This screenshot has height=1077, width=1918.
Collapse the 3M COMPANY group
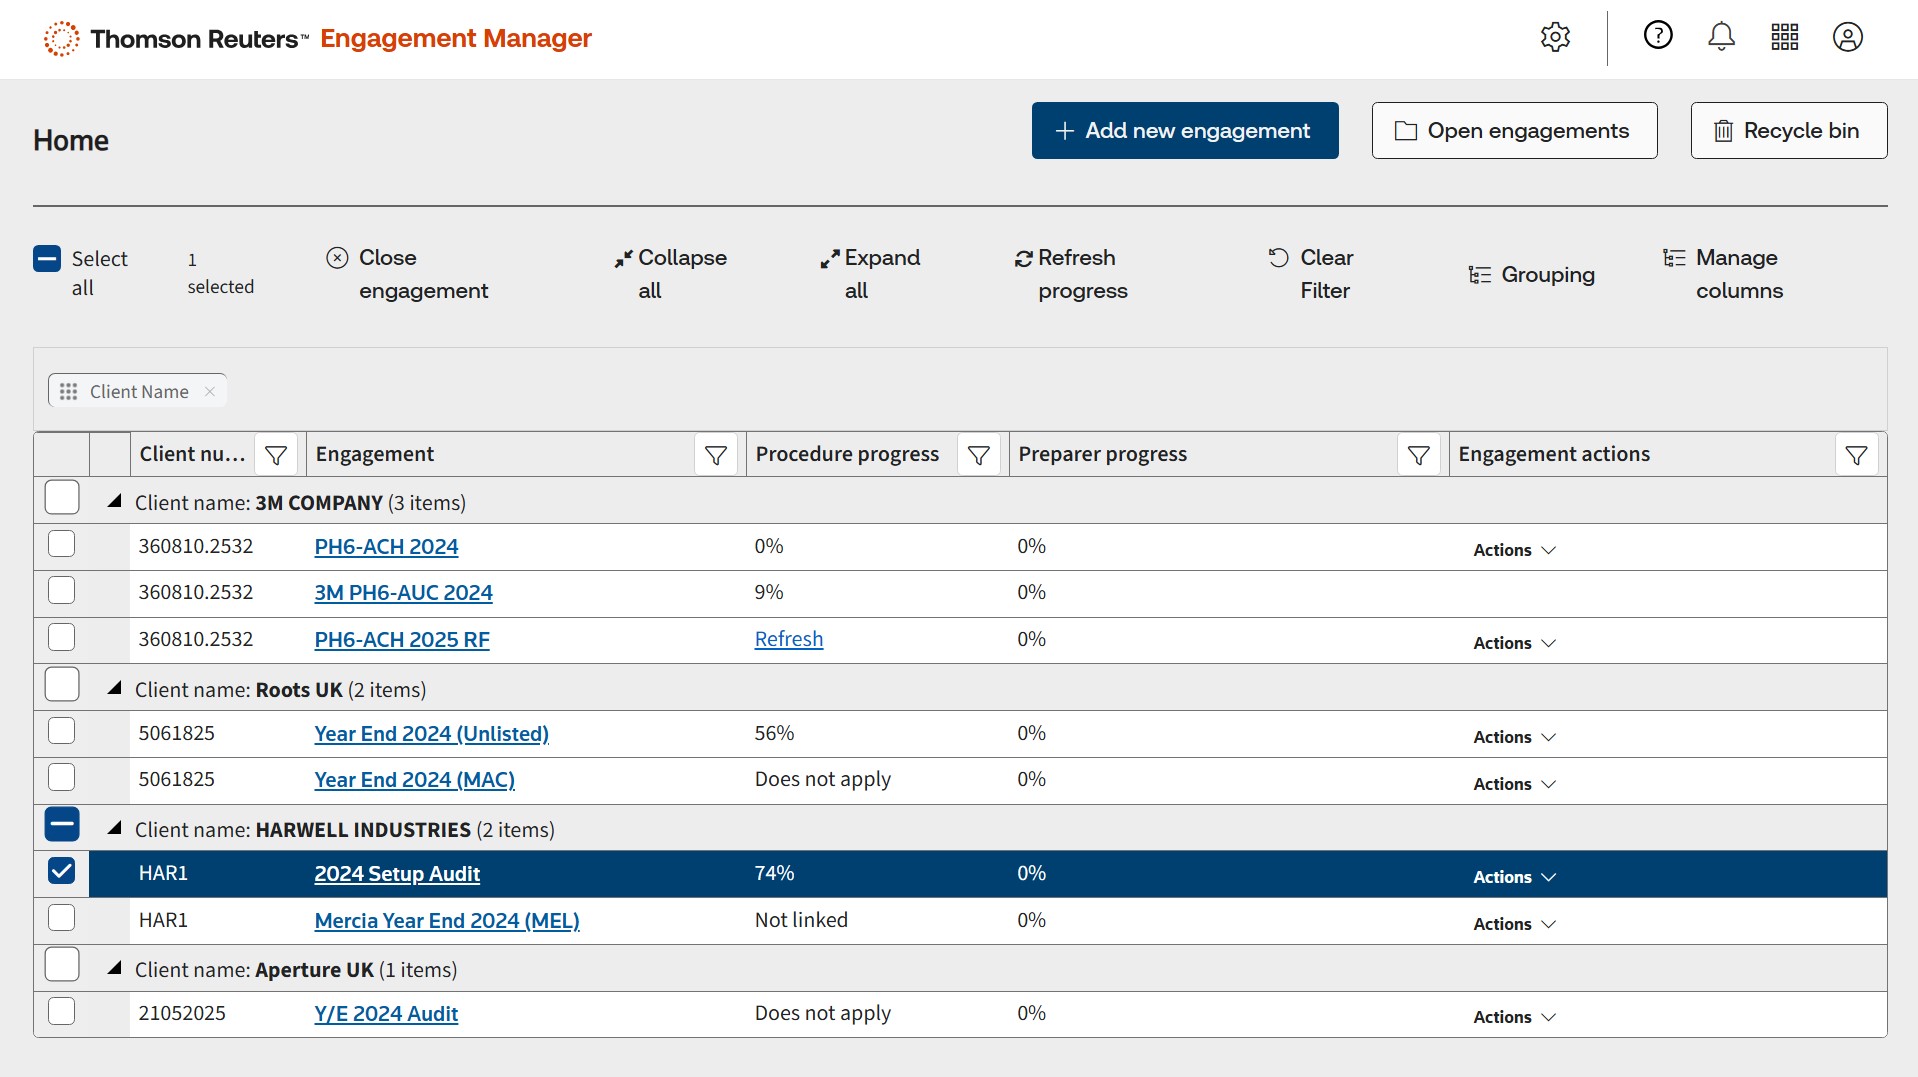coord(115,502)
